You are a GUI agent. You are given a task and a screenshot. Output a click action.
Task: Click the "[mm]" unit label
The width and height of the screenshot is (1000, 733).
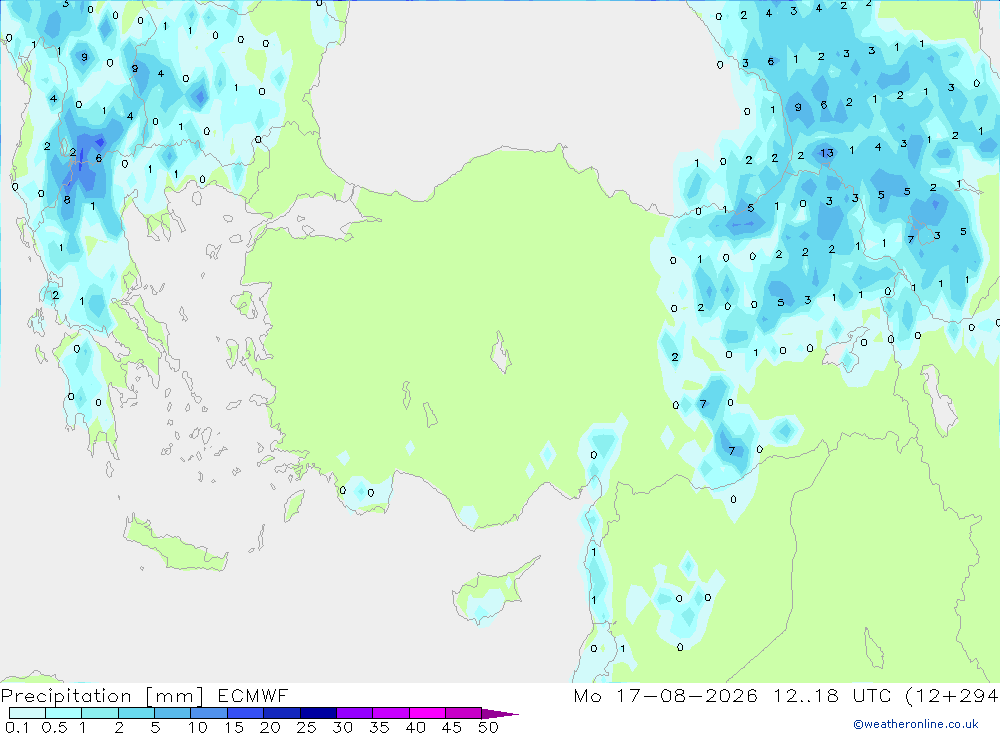tap(174, 696)
